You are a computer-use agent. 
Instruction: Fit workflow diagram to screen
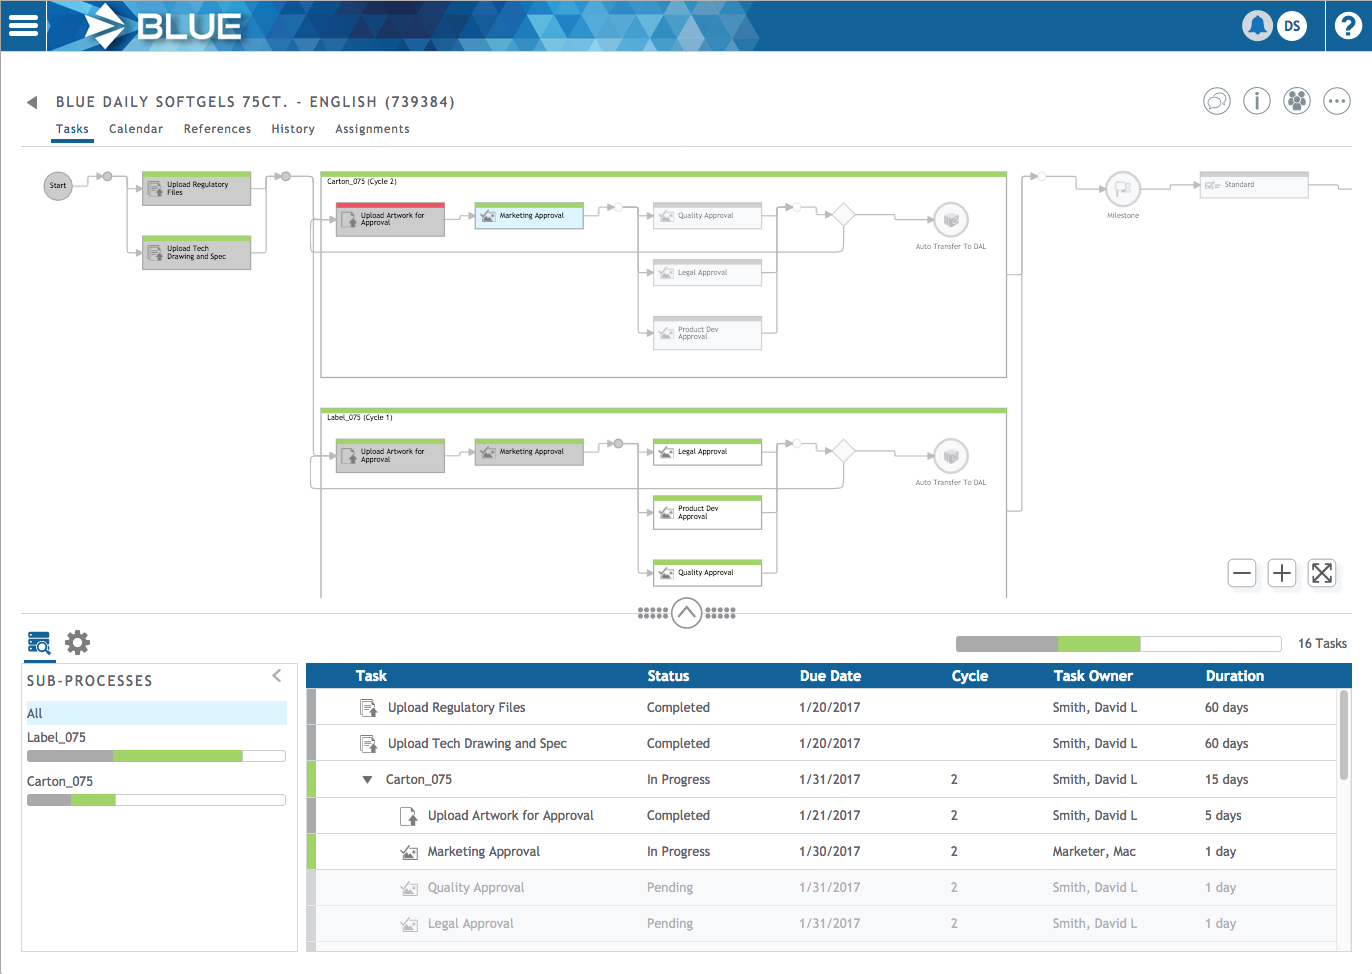1322,573
